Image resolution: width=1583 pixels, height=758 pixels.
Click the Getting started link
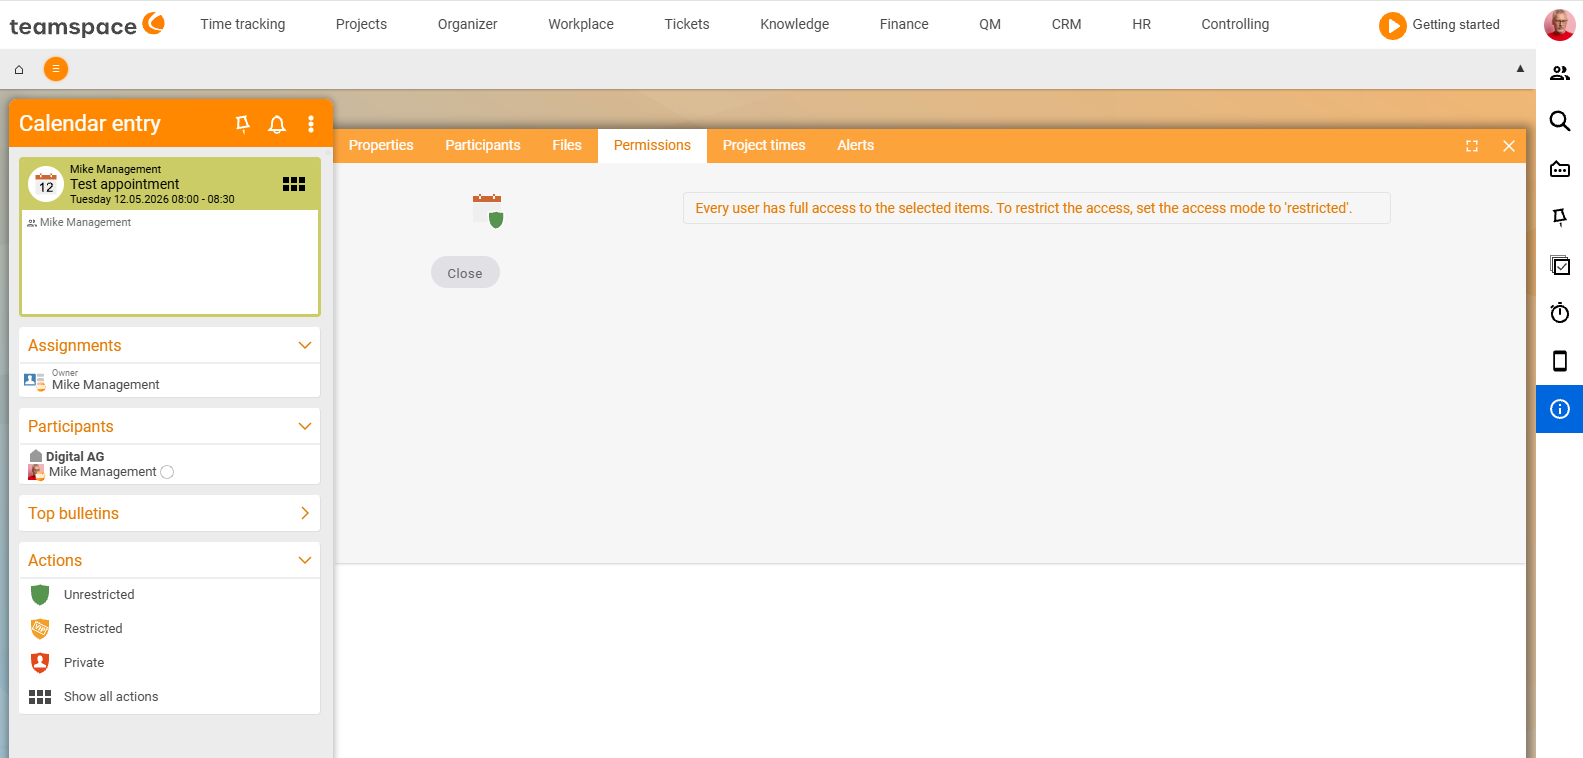(x=1456, y=25)
